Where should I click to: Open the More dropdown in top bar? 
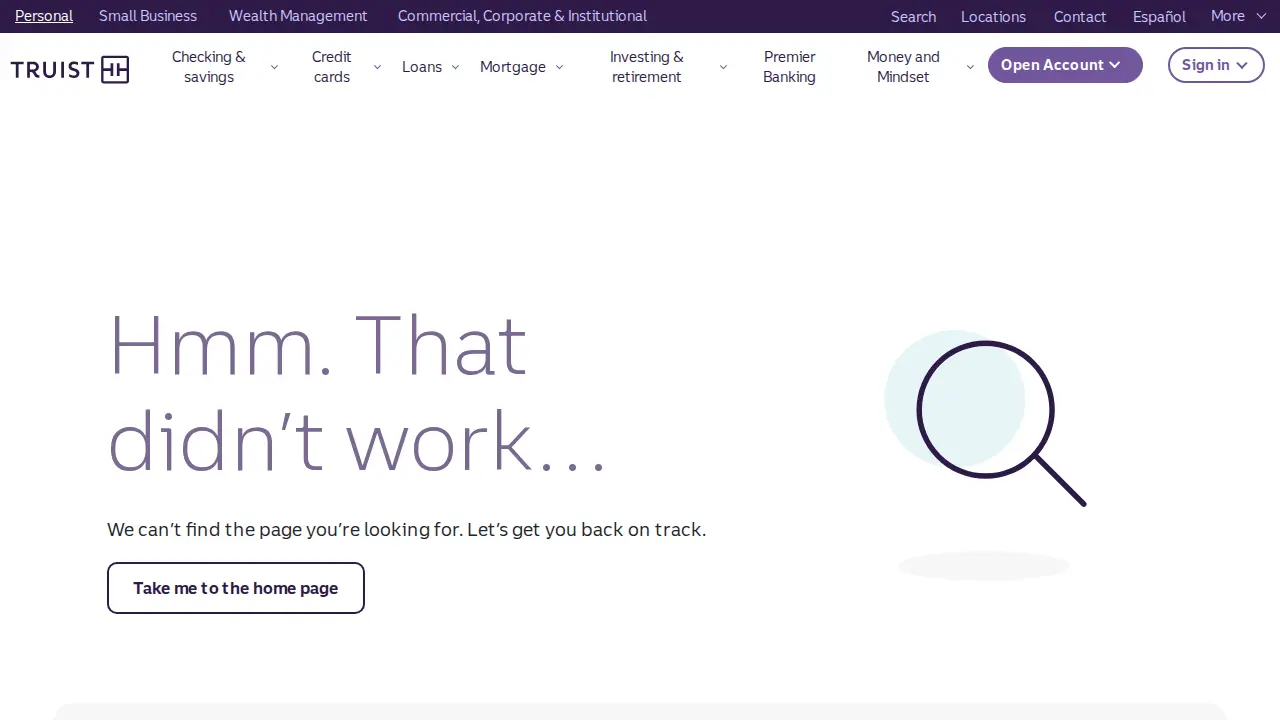pos(1238,16)
